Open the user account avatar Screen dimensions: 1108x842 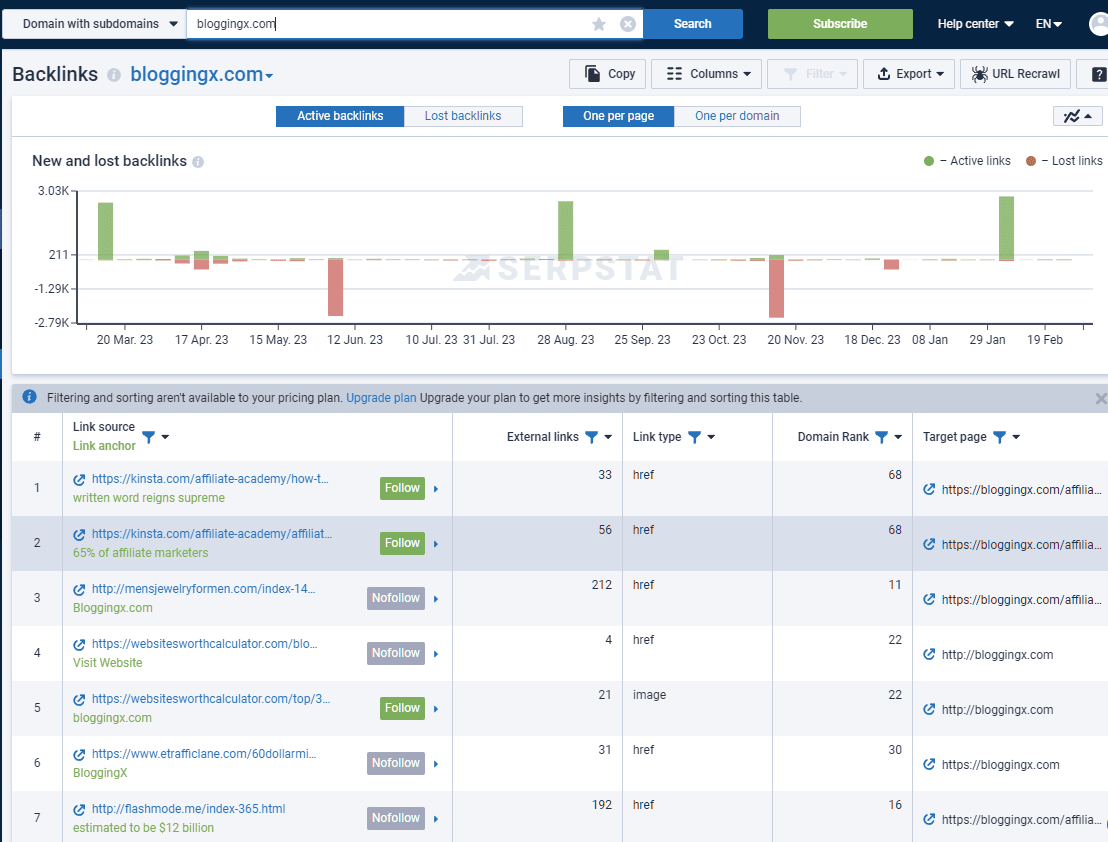click(1099, 24)
